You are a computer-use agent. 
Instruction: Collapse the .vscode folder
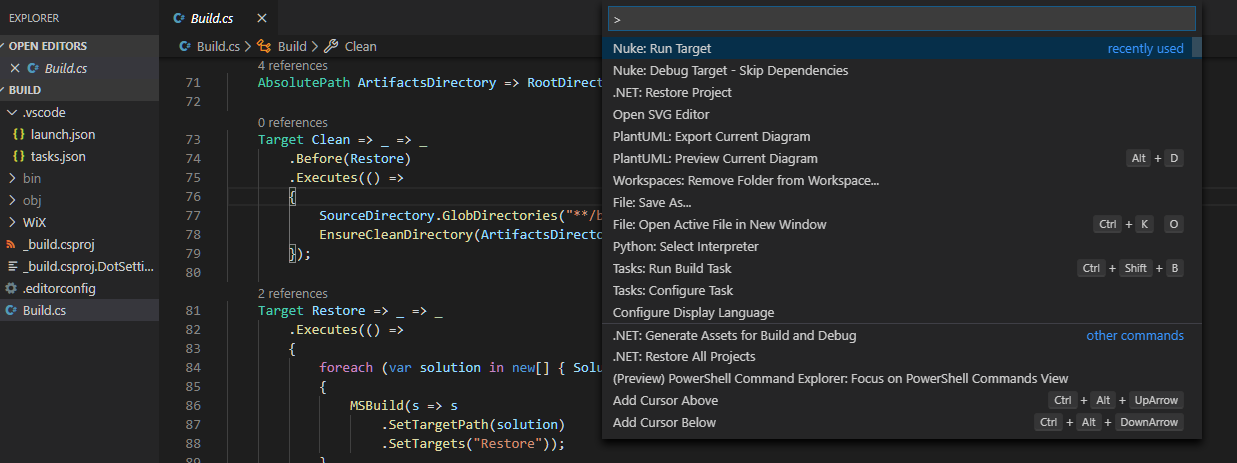pyautogui.click(x=11, y=112)
